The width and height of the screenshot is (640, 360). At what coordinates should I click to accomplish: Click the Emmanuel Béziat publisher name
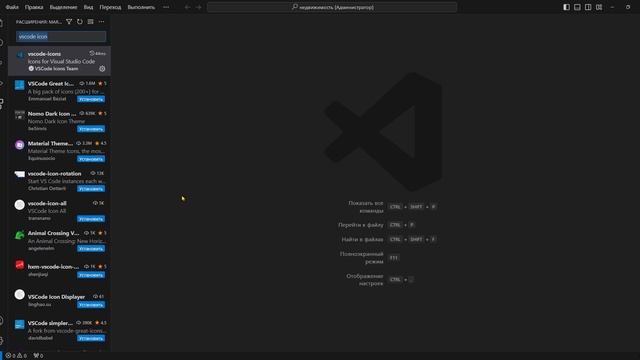(x=47, y=99)
